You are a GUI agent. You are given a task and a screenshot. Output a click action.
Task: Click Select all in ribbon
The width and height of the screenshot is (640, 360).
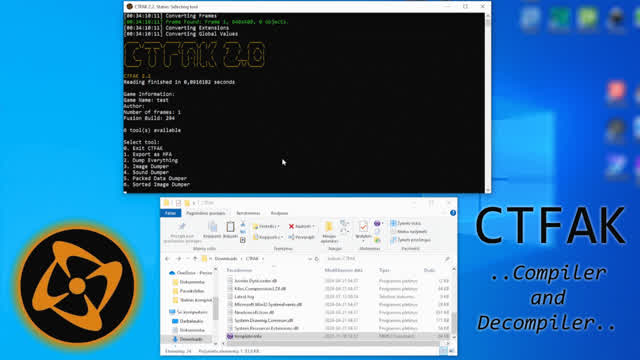(x=406, y=223)
